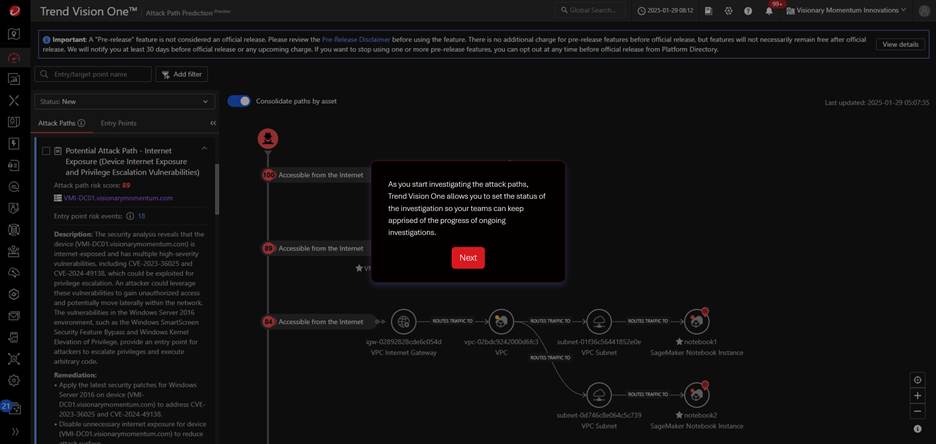The height and width of the screenshot is (444, 936).
Task: Collapse the Potential Attack Path card chevron
Action: pos(204,148)
